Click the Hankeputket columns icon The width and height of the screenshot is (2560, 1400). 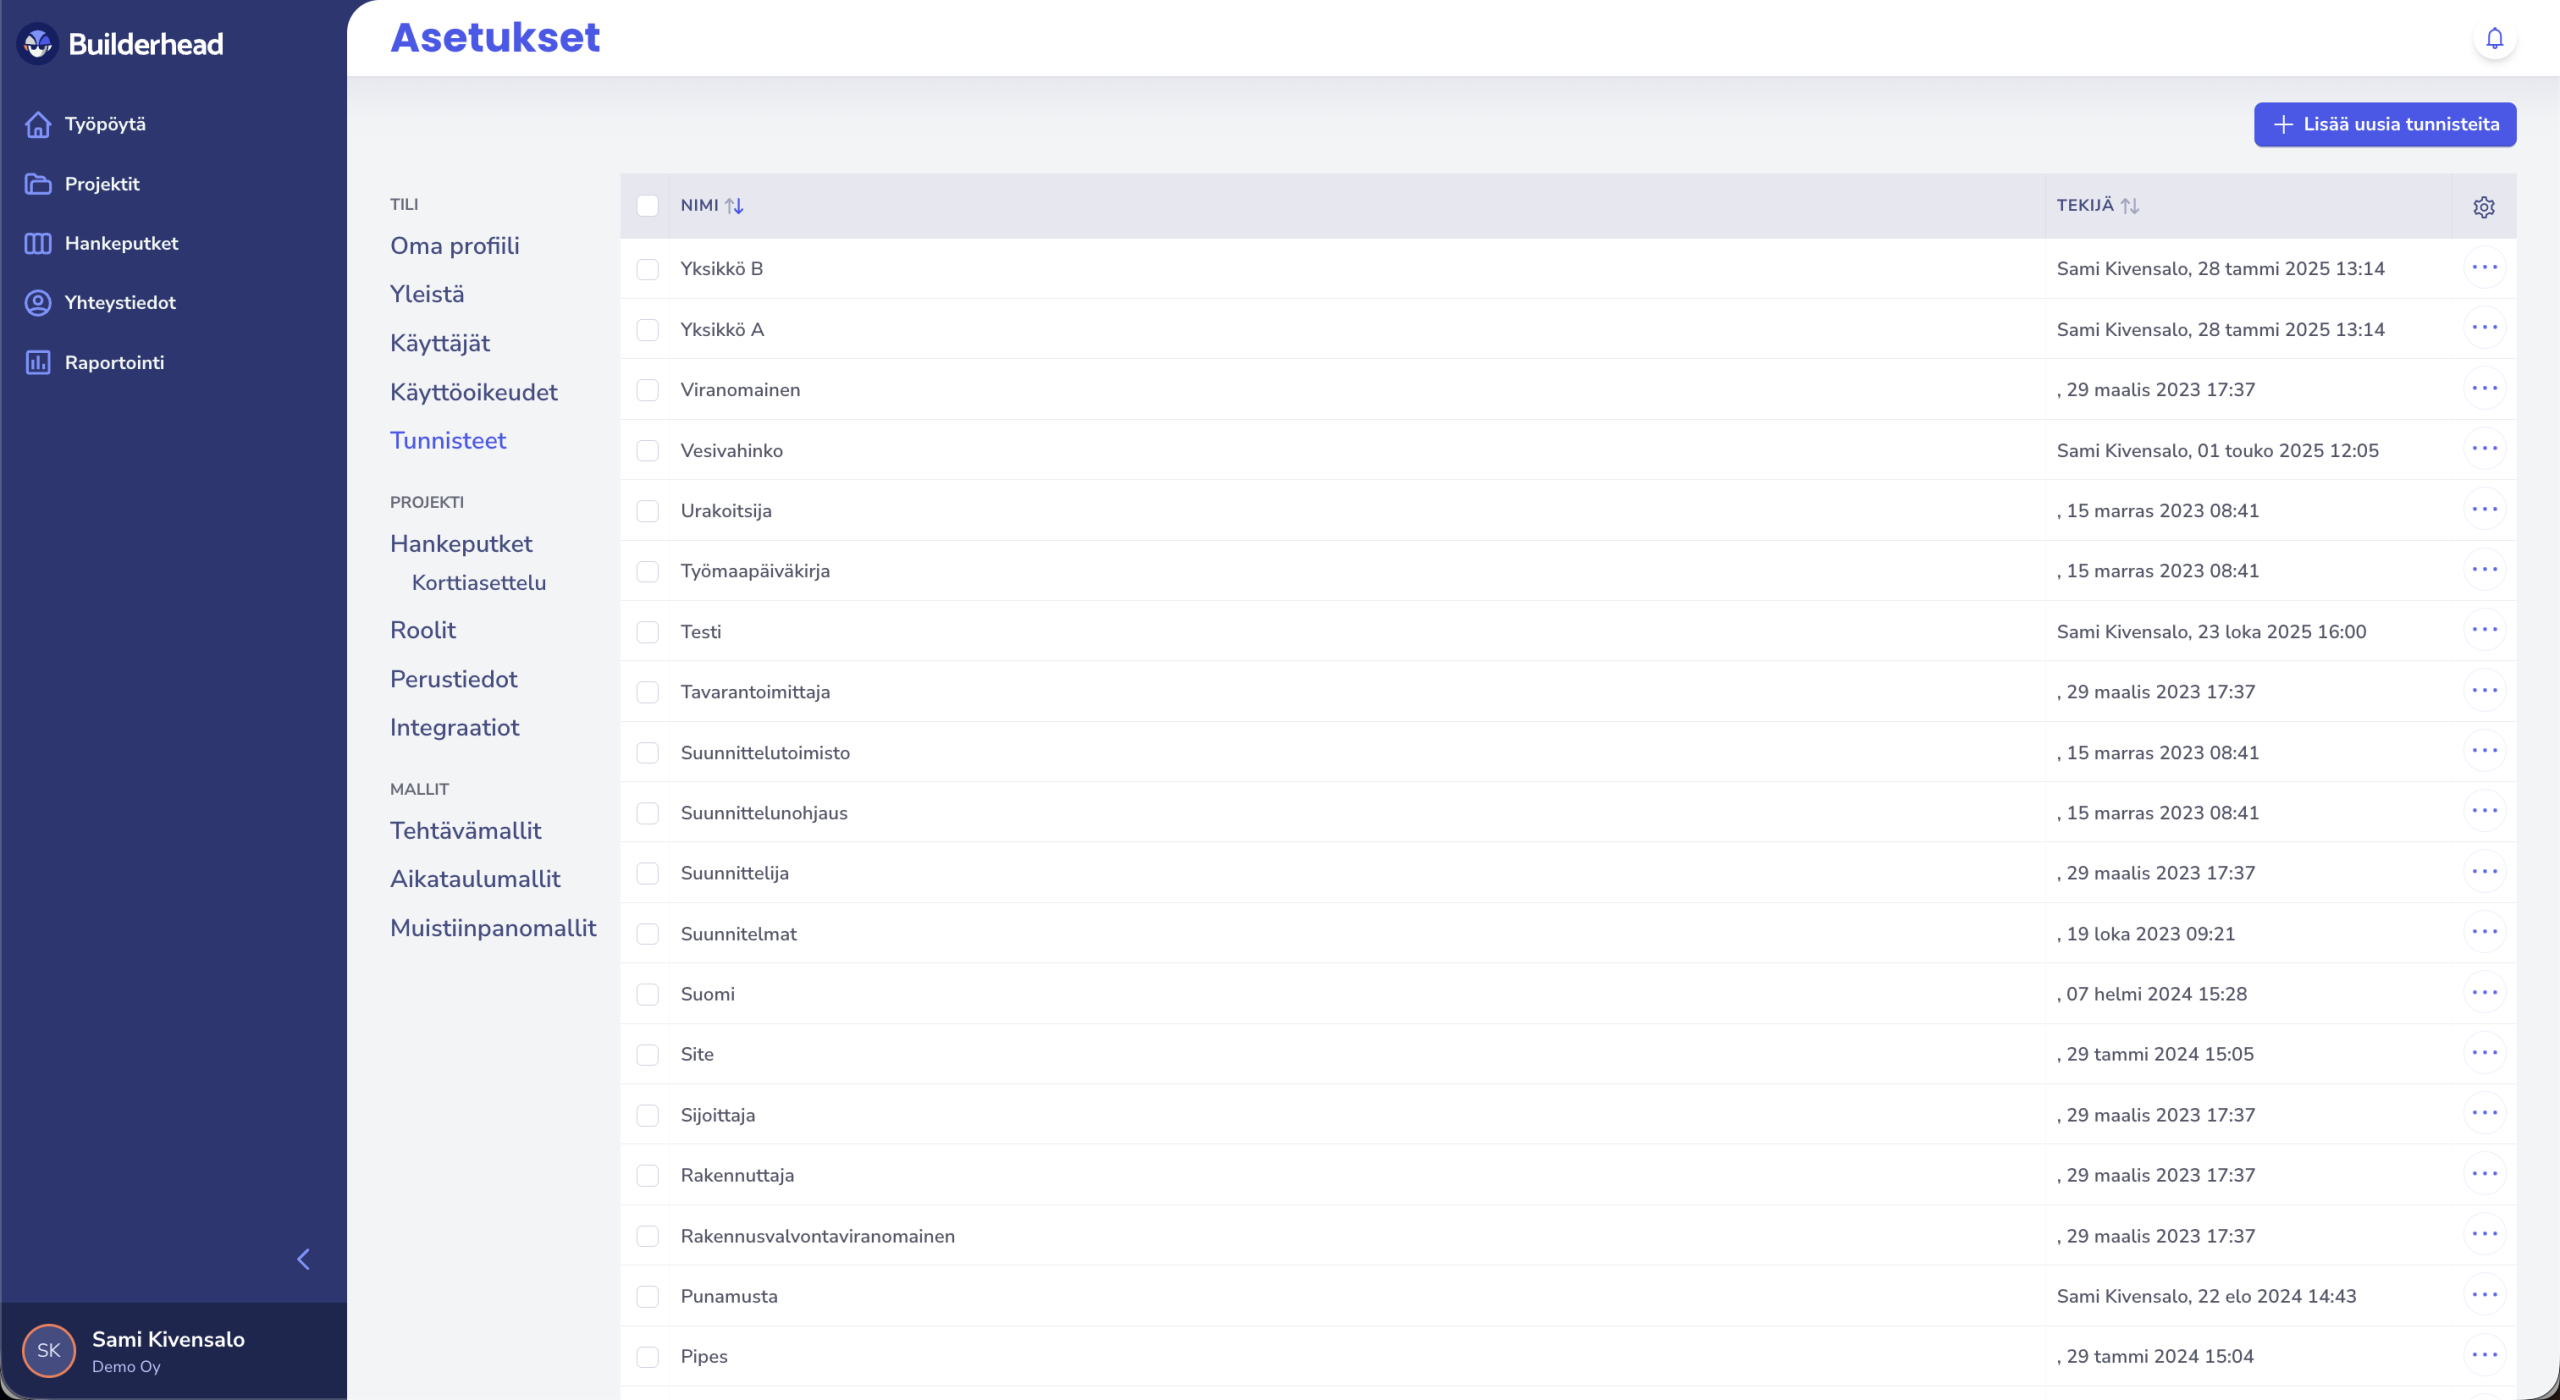pos(38,243)
